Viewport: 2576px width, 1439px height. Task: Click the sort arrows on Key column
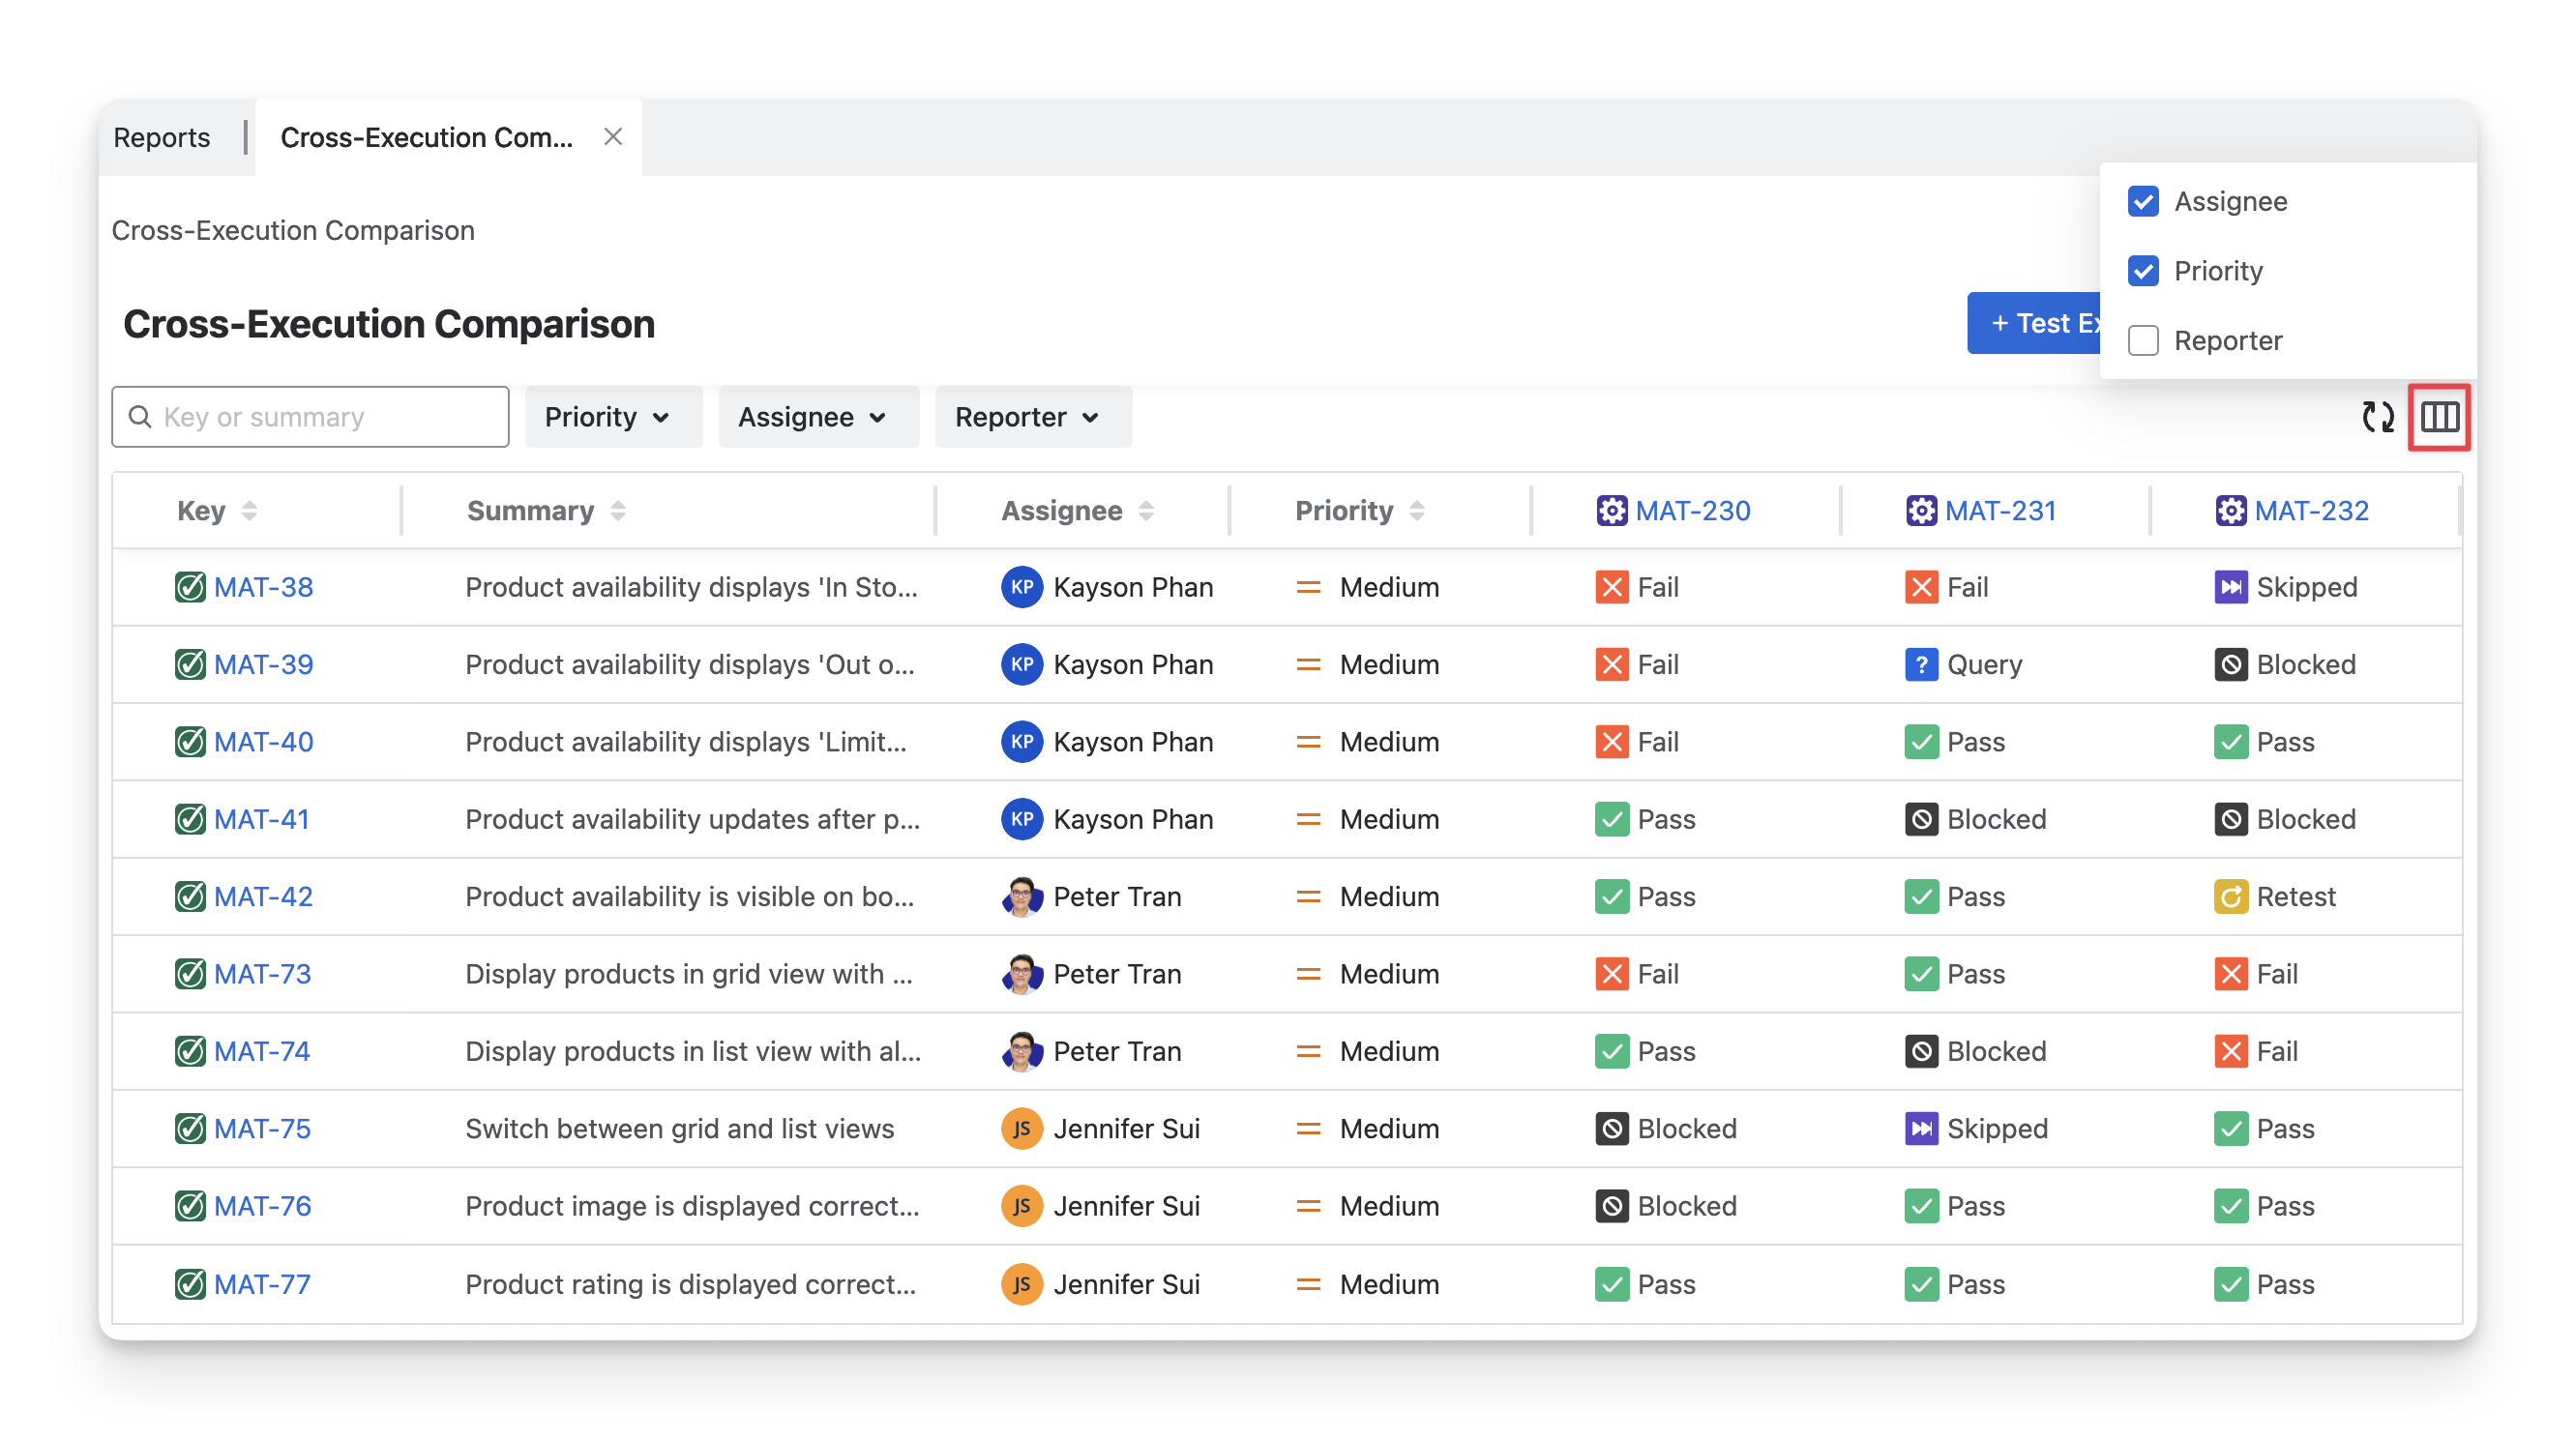(249, 511)
